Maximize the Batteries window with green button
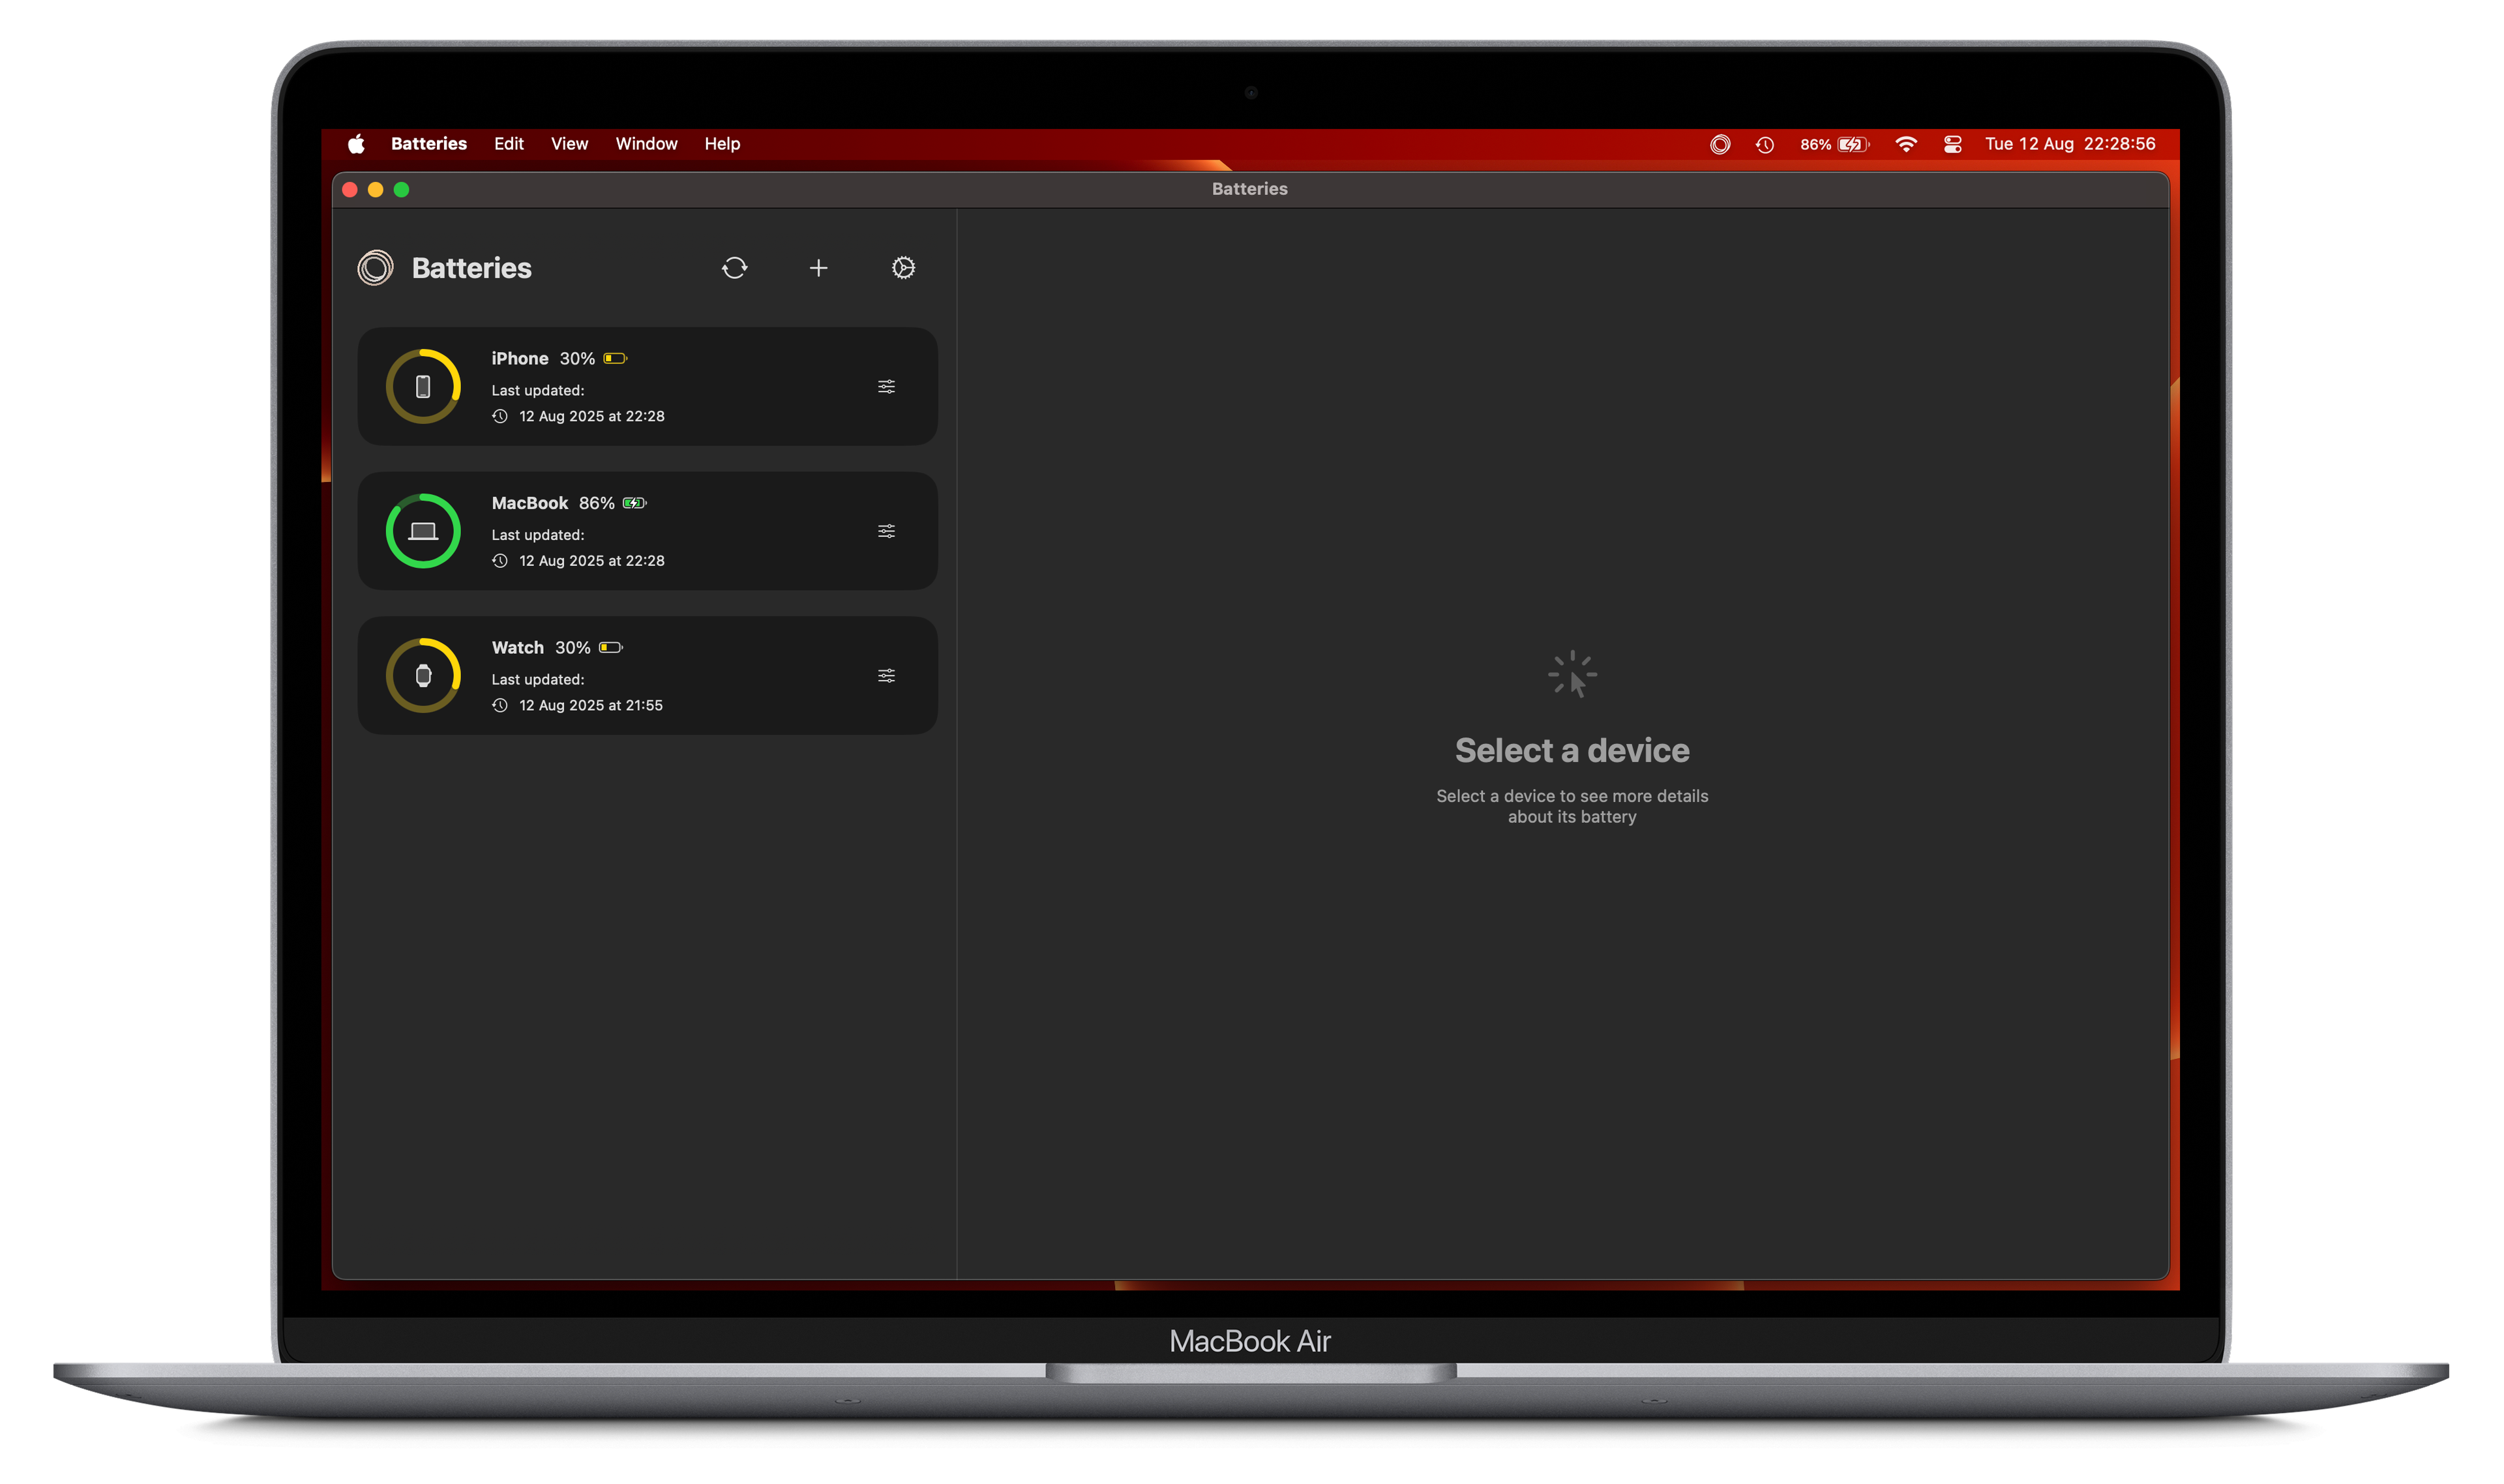The image size is (2504, 1484). point(401,189)
